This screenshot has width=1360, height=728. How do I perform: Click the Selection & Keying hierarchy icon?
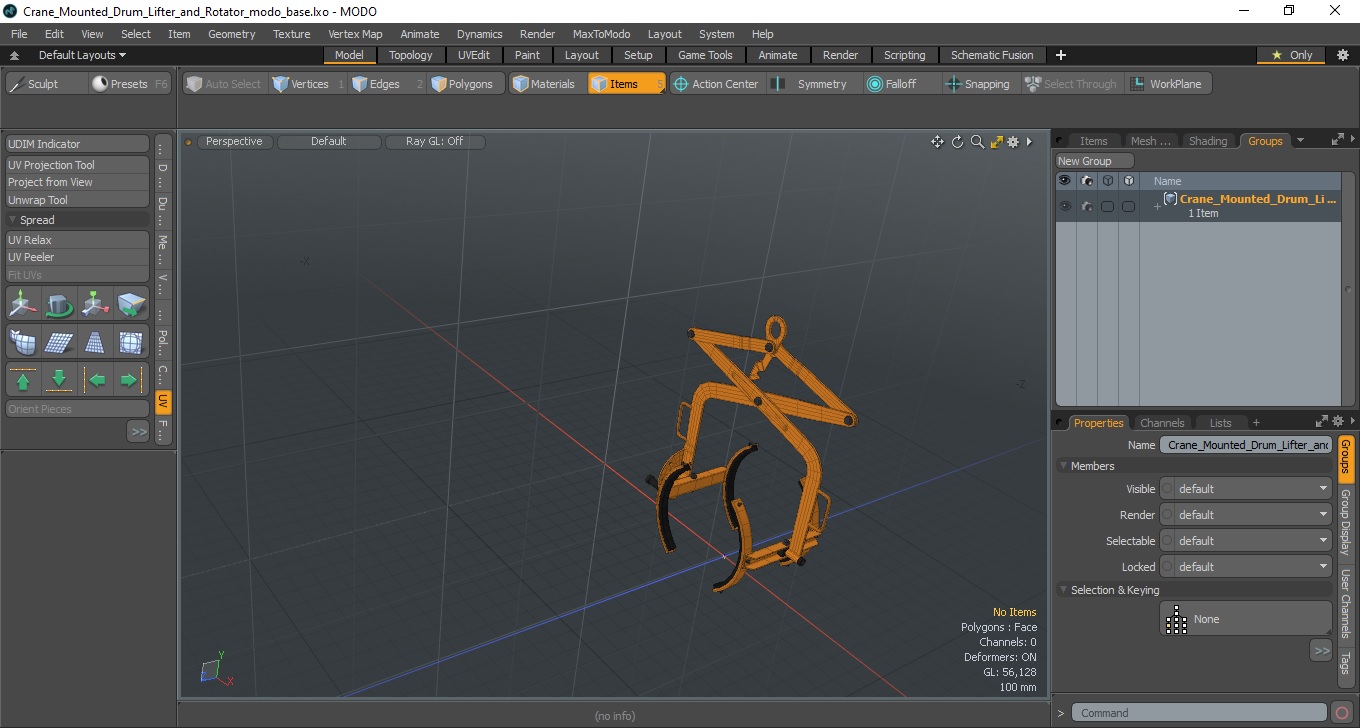tap(1177, 619)
